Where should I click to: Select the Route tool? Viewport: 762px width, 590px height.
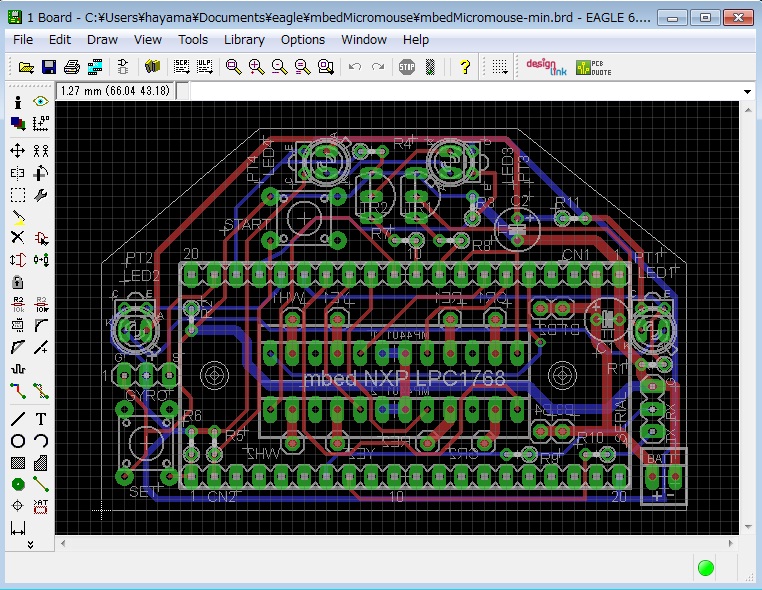[17, 391]
